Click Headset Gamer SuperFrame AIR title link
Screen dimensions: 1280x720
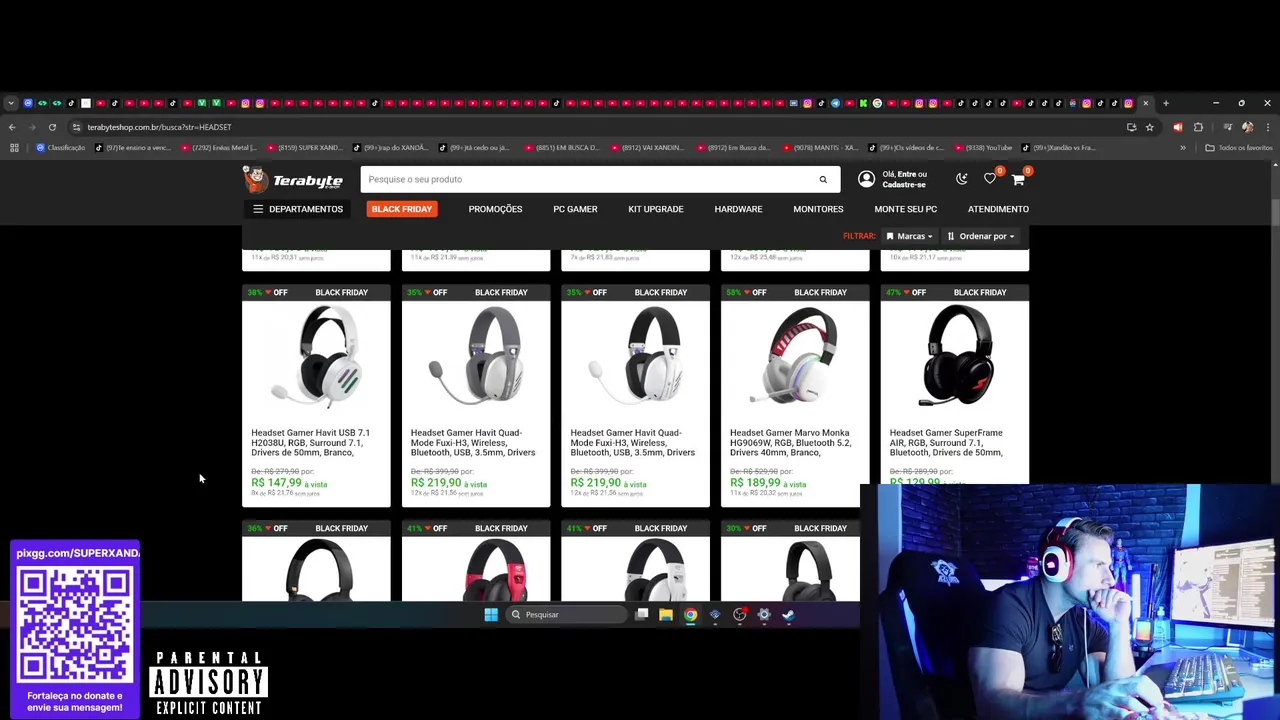[946, 443]
